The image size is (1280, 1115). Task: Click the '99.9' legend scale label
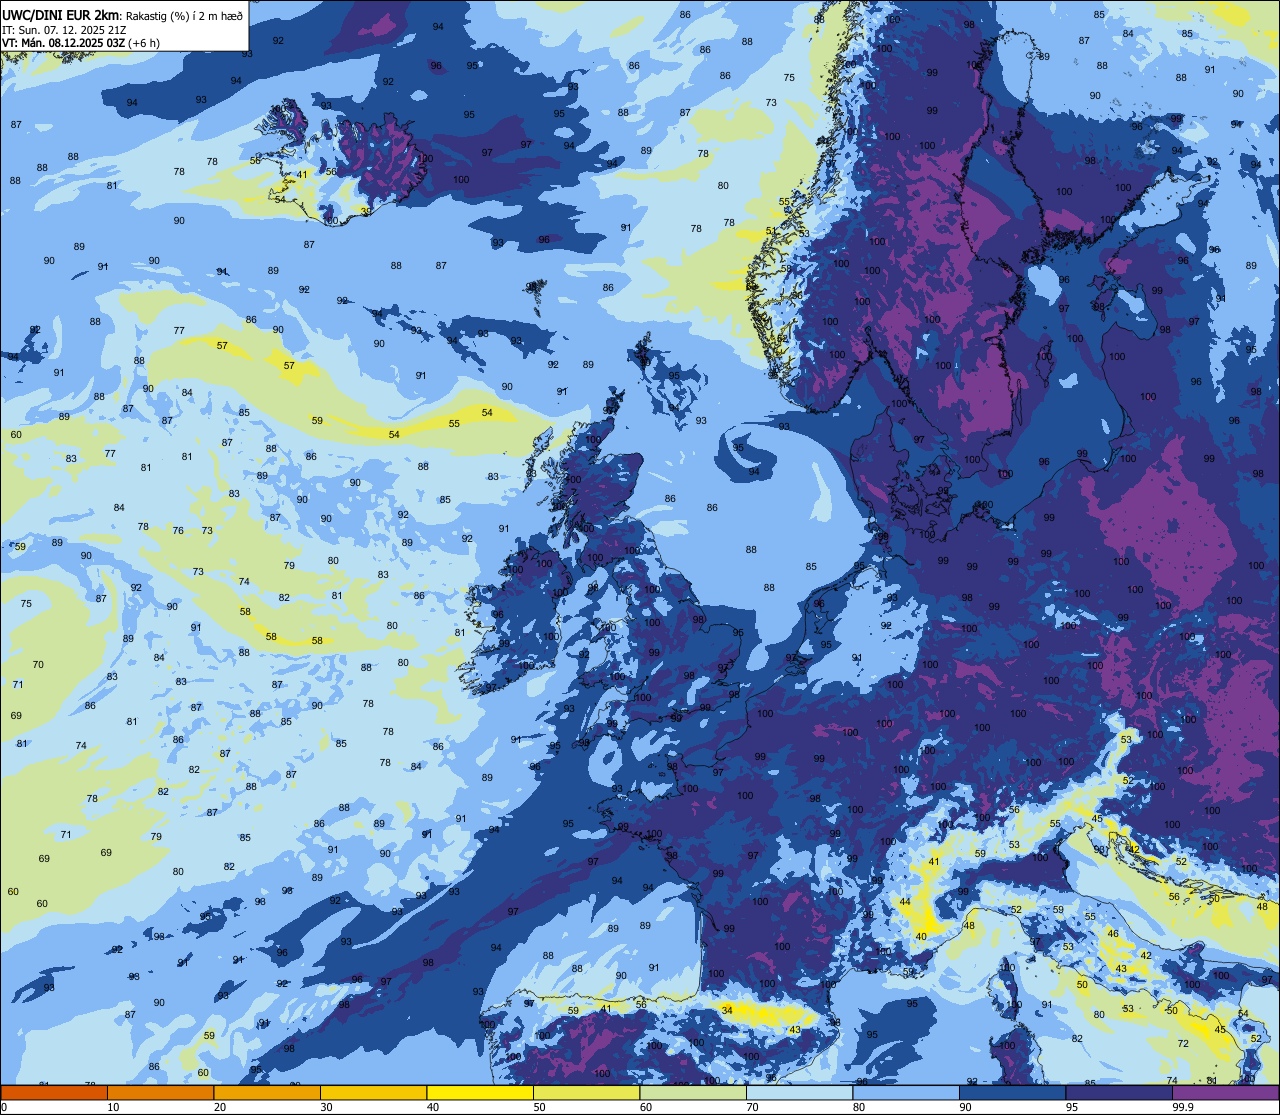click(1184, 1107)
